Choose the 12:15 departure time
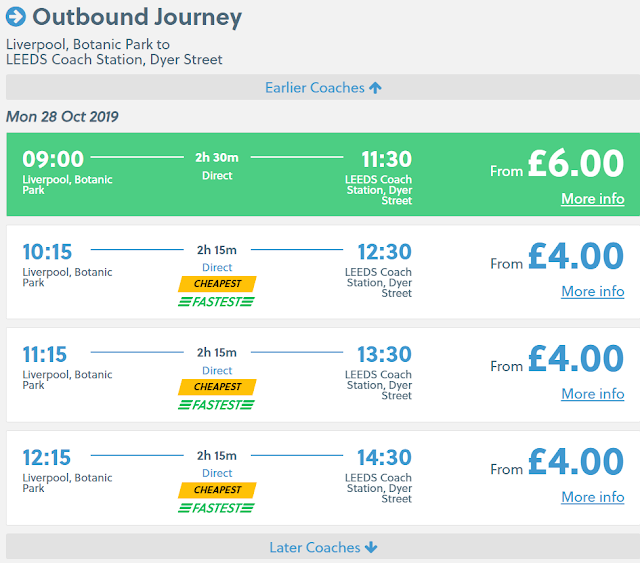 pyautogui.click(x=47, y=458)
